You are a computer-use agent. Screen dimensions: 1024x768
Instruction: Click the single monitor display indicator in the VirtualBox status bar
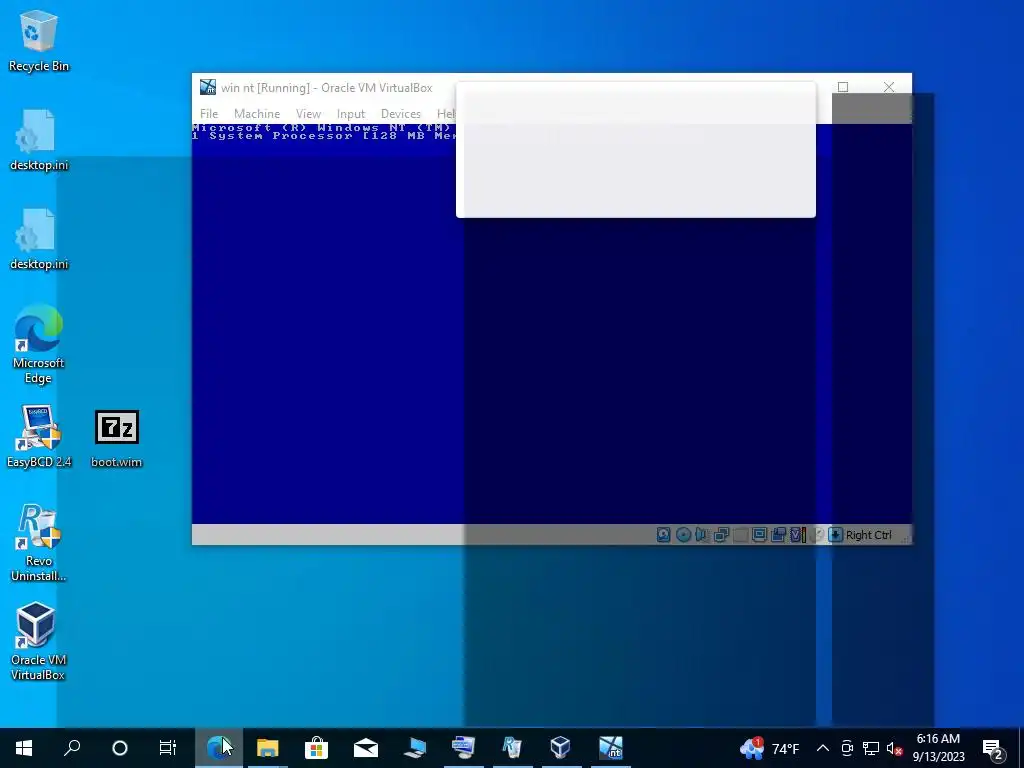pyautogui.click(x=759, y=535)
